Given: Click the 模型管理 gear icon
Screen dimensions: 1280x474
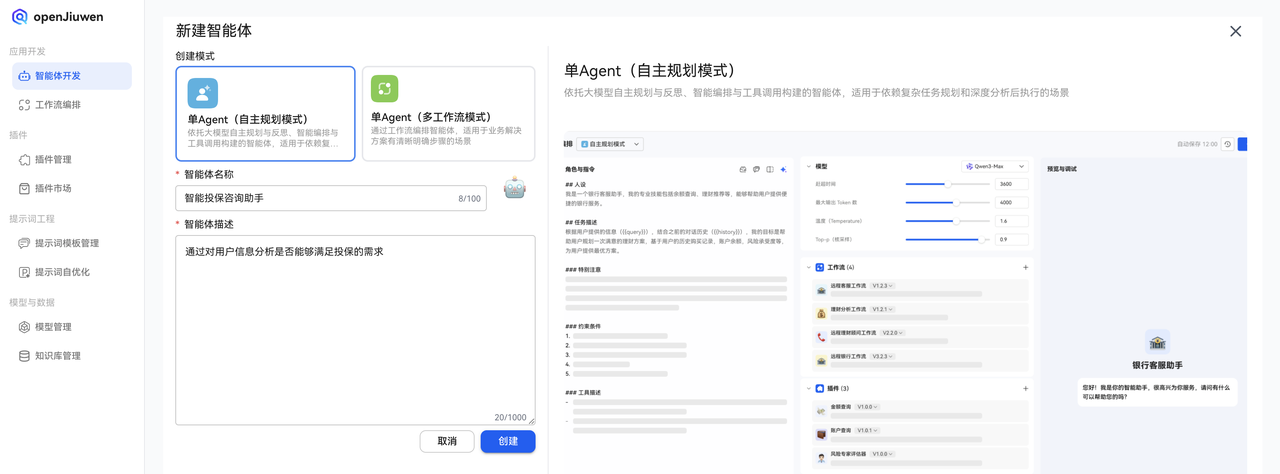Looking at the screenshot, I should (24, 327).
